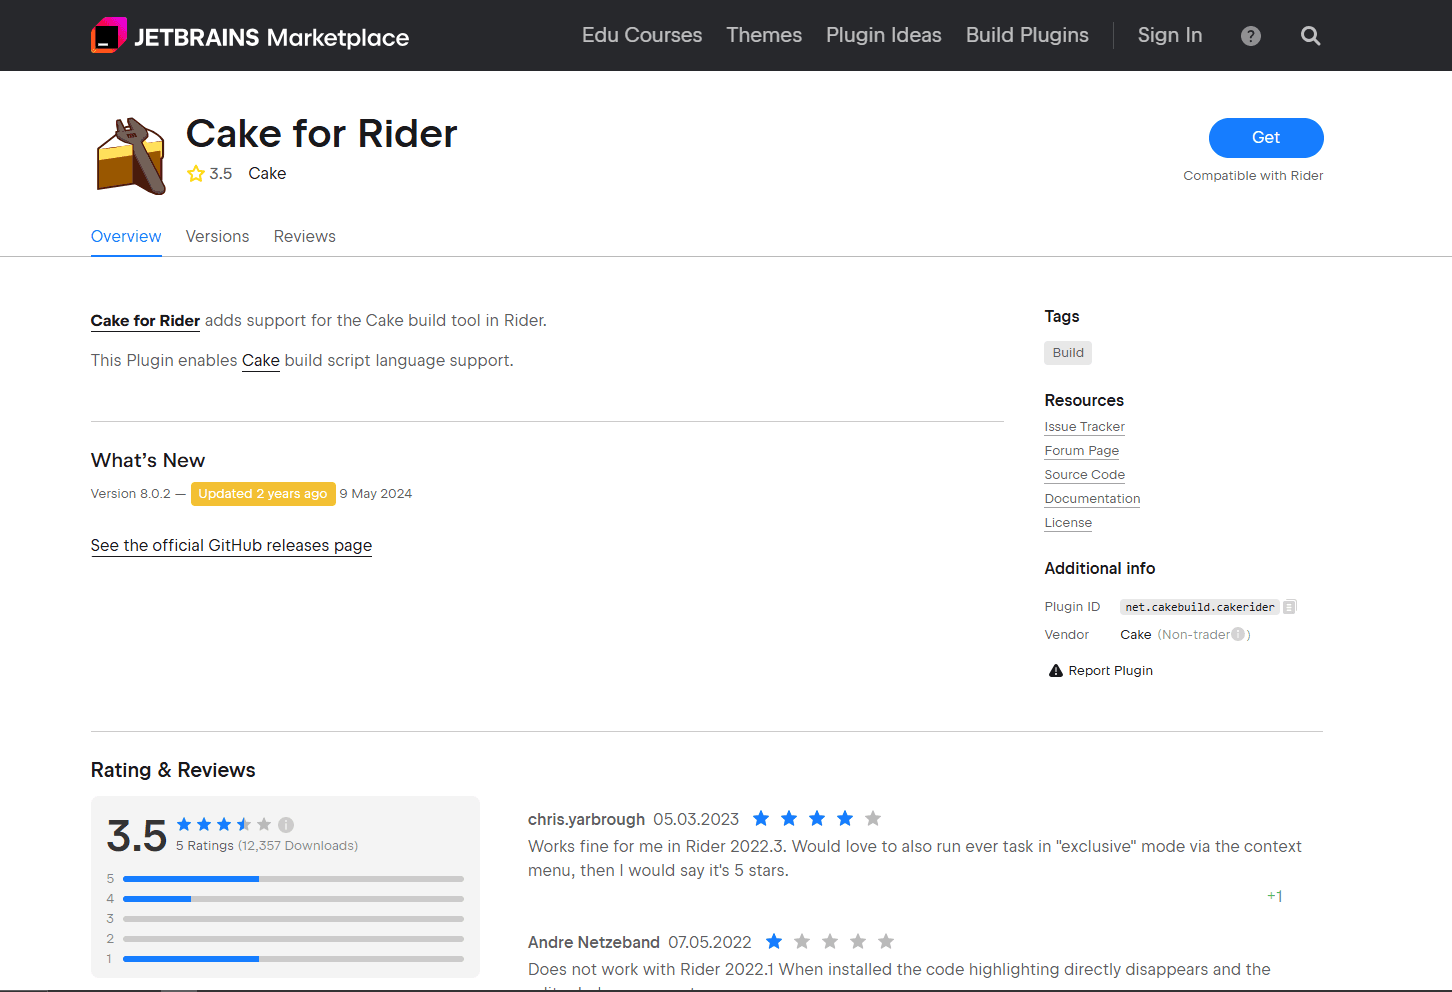Screen dimensions: 1452x992
Task: Select the Overview tab
Action: [x=126, y=236]
